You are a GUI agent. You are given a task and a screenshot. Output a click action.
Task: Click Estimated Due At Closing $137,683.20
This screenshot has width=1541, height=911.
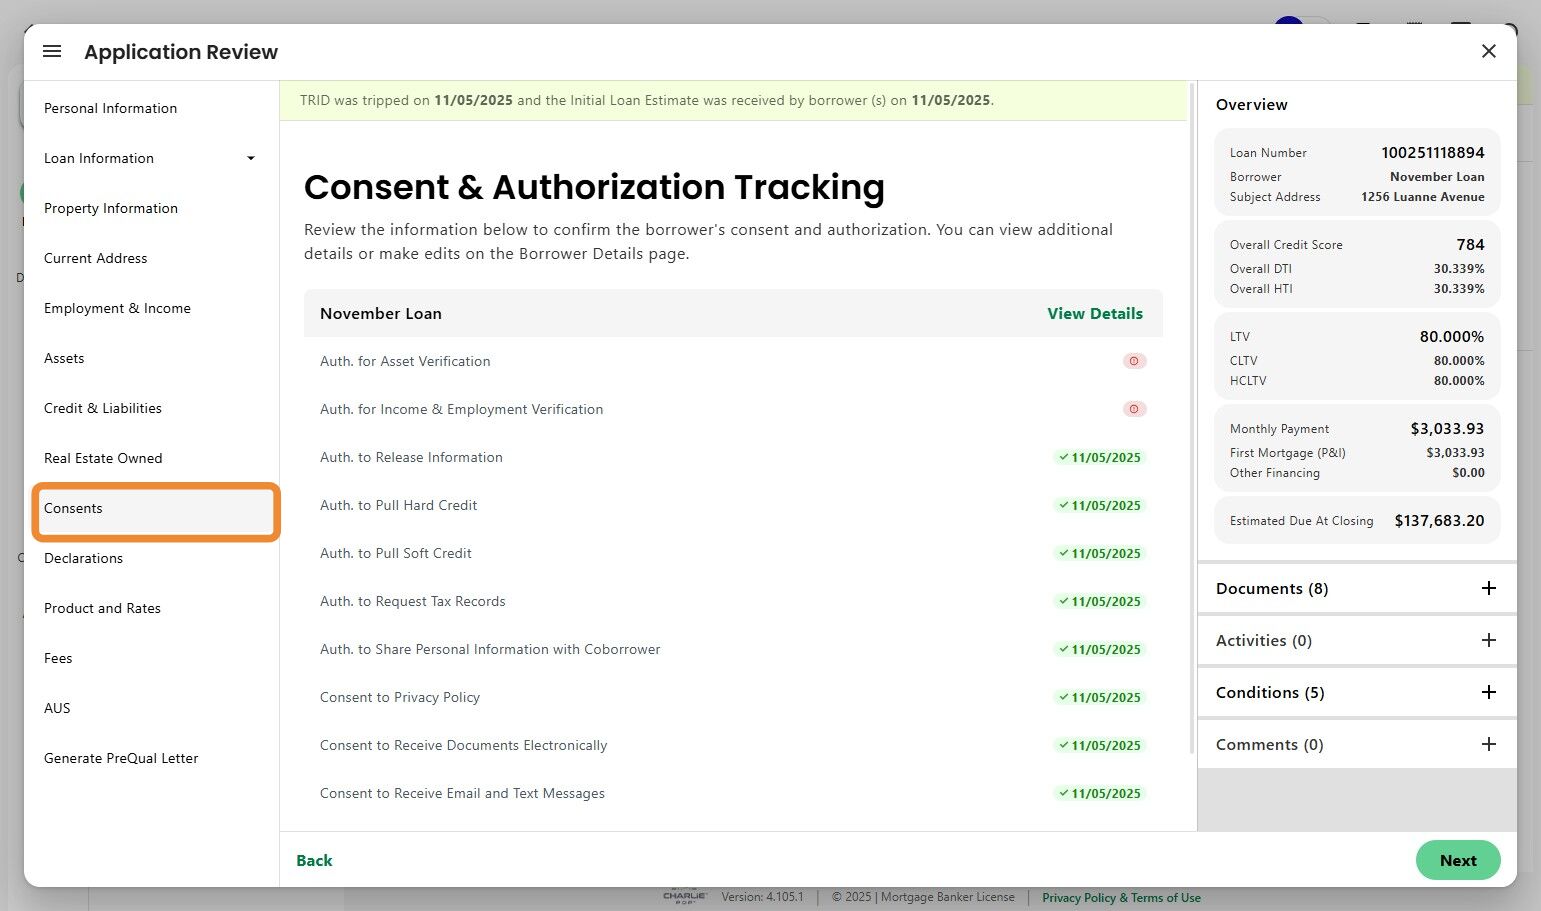(x=1440, y=521)
